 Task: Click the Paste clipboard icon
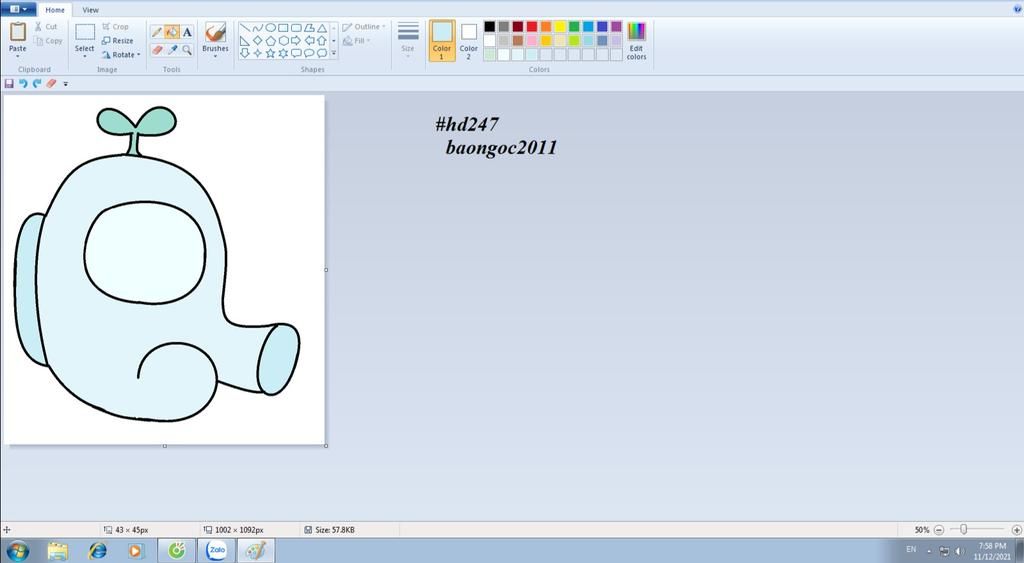click(18, 31)
